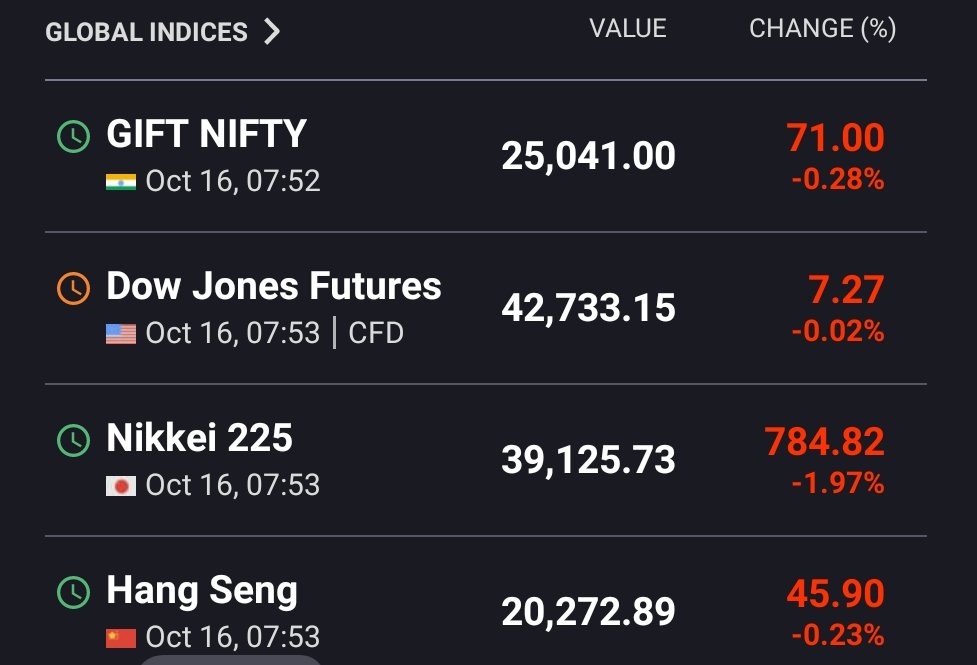The image size is (977, 665).
Task: Click the China flag under Hang Seng
Action: tap(121, 638)
